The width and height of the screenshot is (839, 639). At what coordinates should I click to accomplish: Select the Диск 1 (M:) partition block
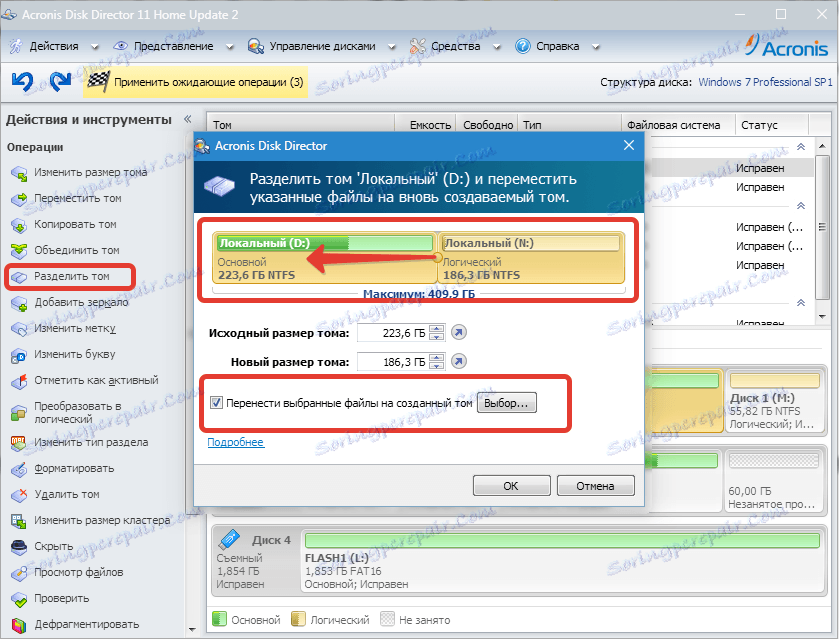coord(775,402)
